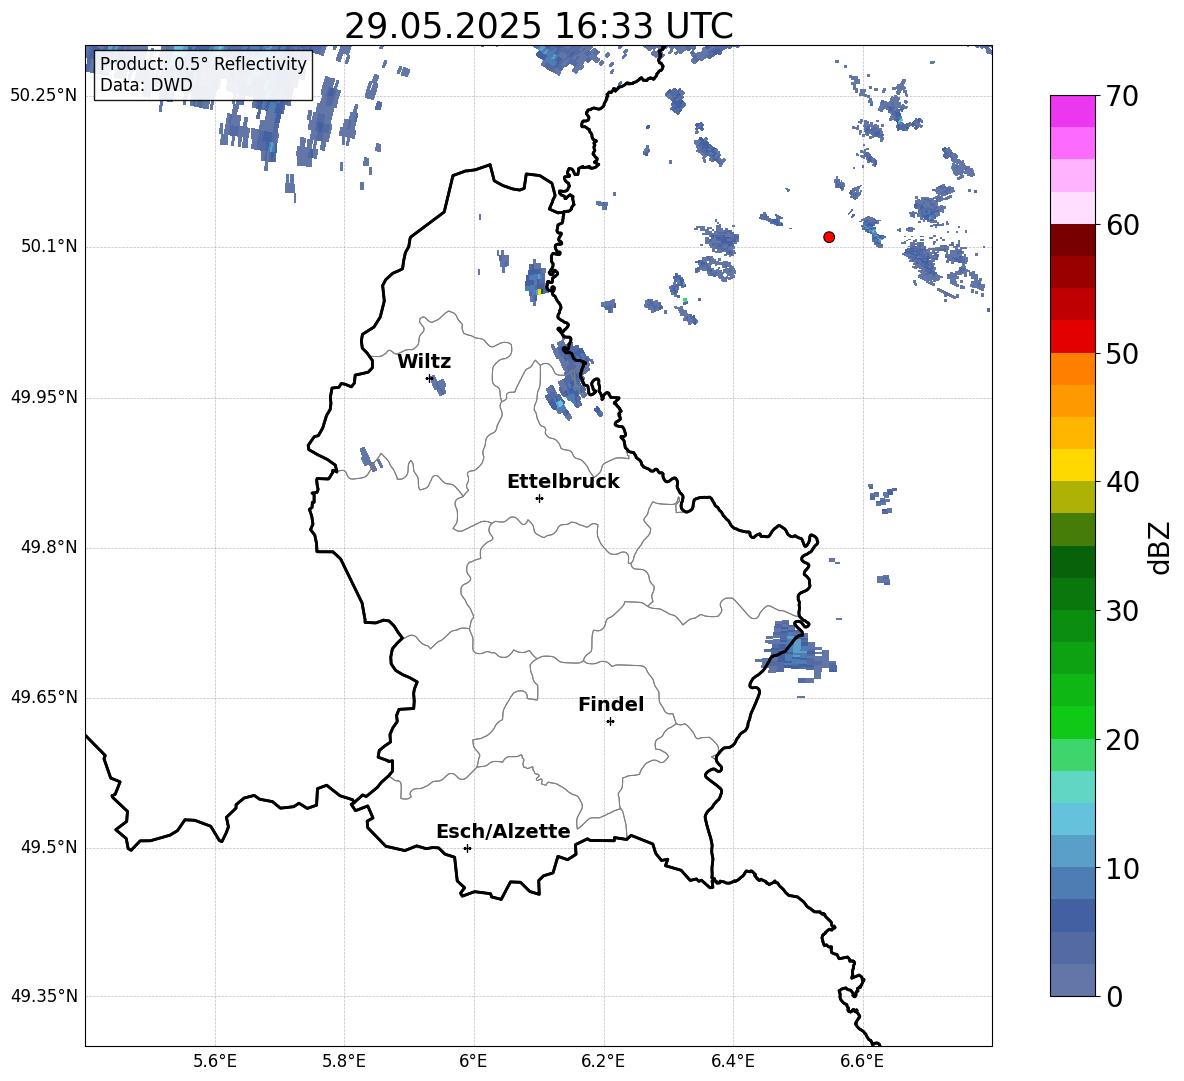Screen dimensions: 1184x1081
Task: Click the Ettelbruck station cross marker
Action: [539, 498]
